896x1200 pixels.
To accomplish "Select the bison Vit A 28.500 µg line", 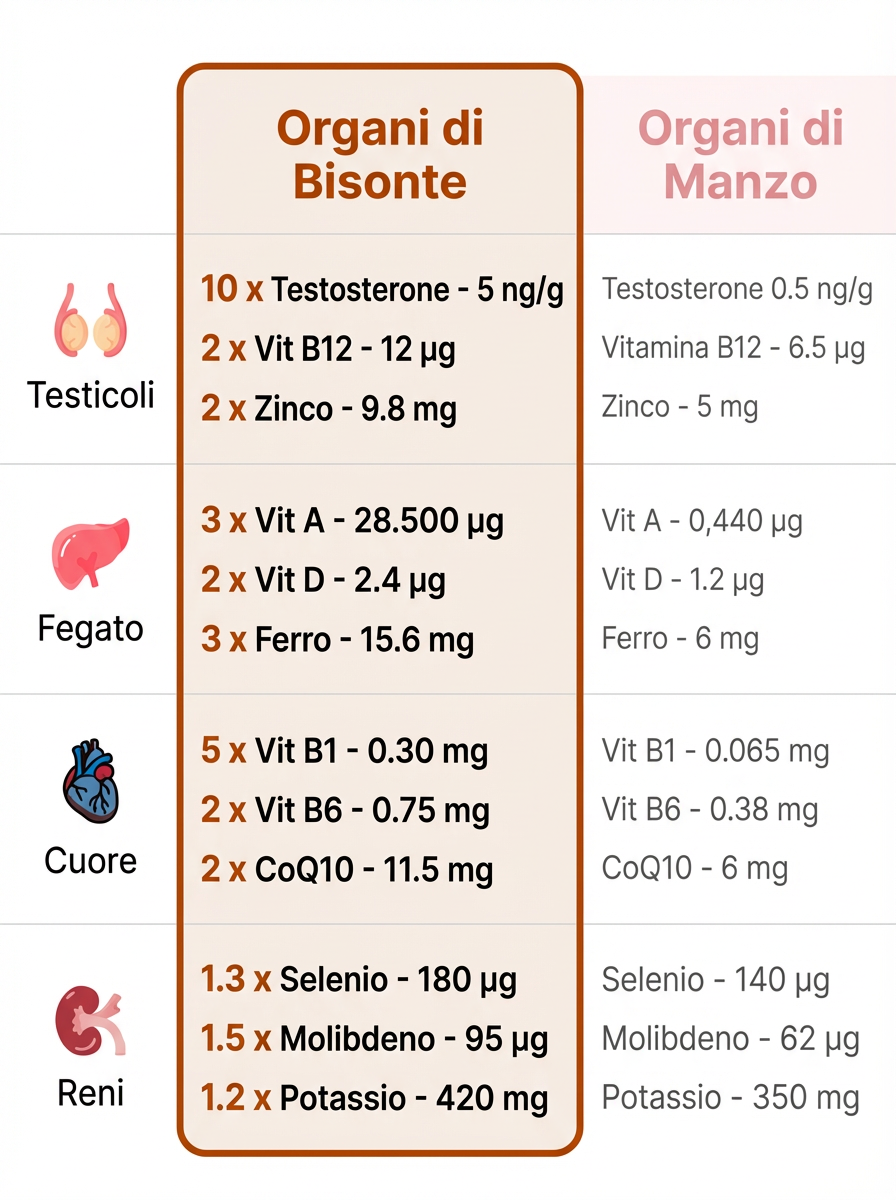I will point(352,521).
